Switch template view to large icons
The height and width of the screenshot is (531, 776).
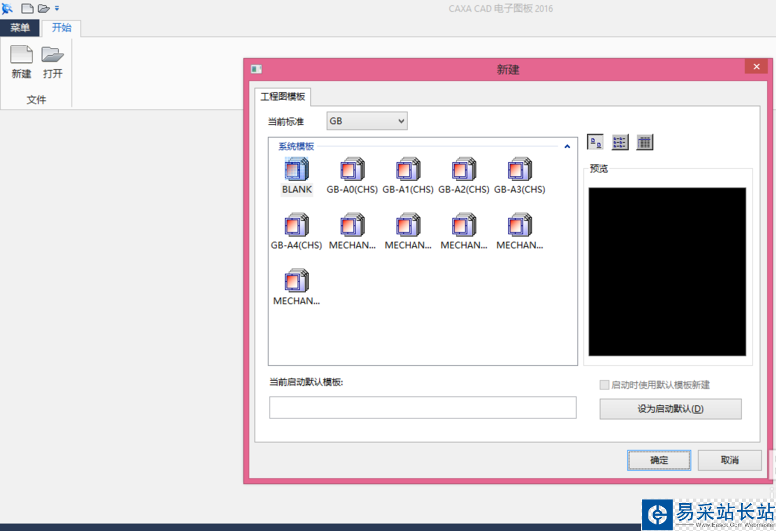pos(595,143)
